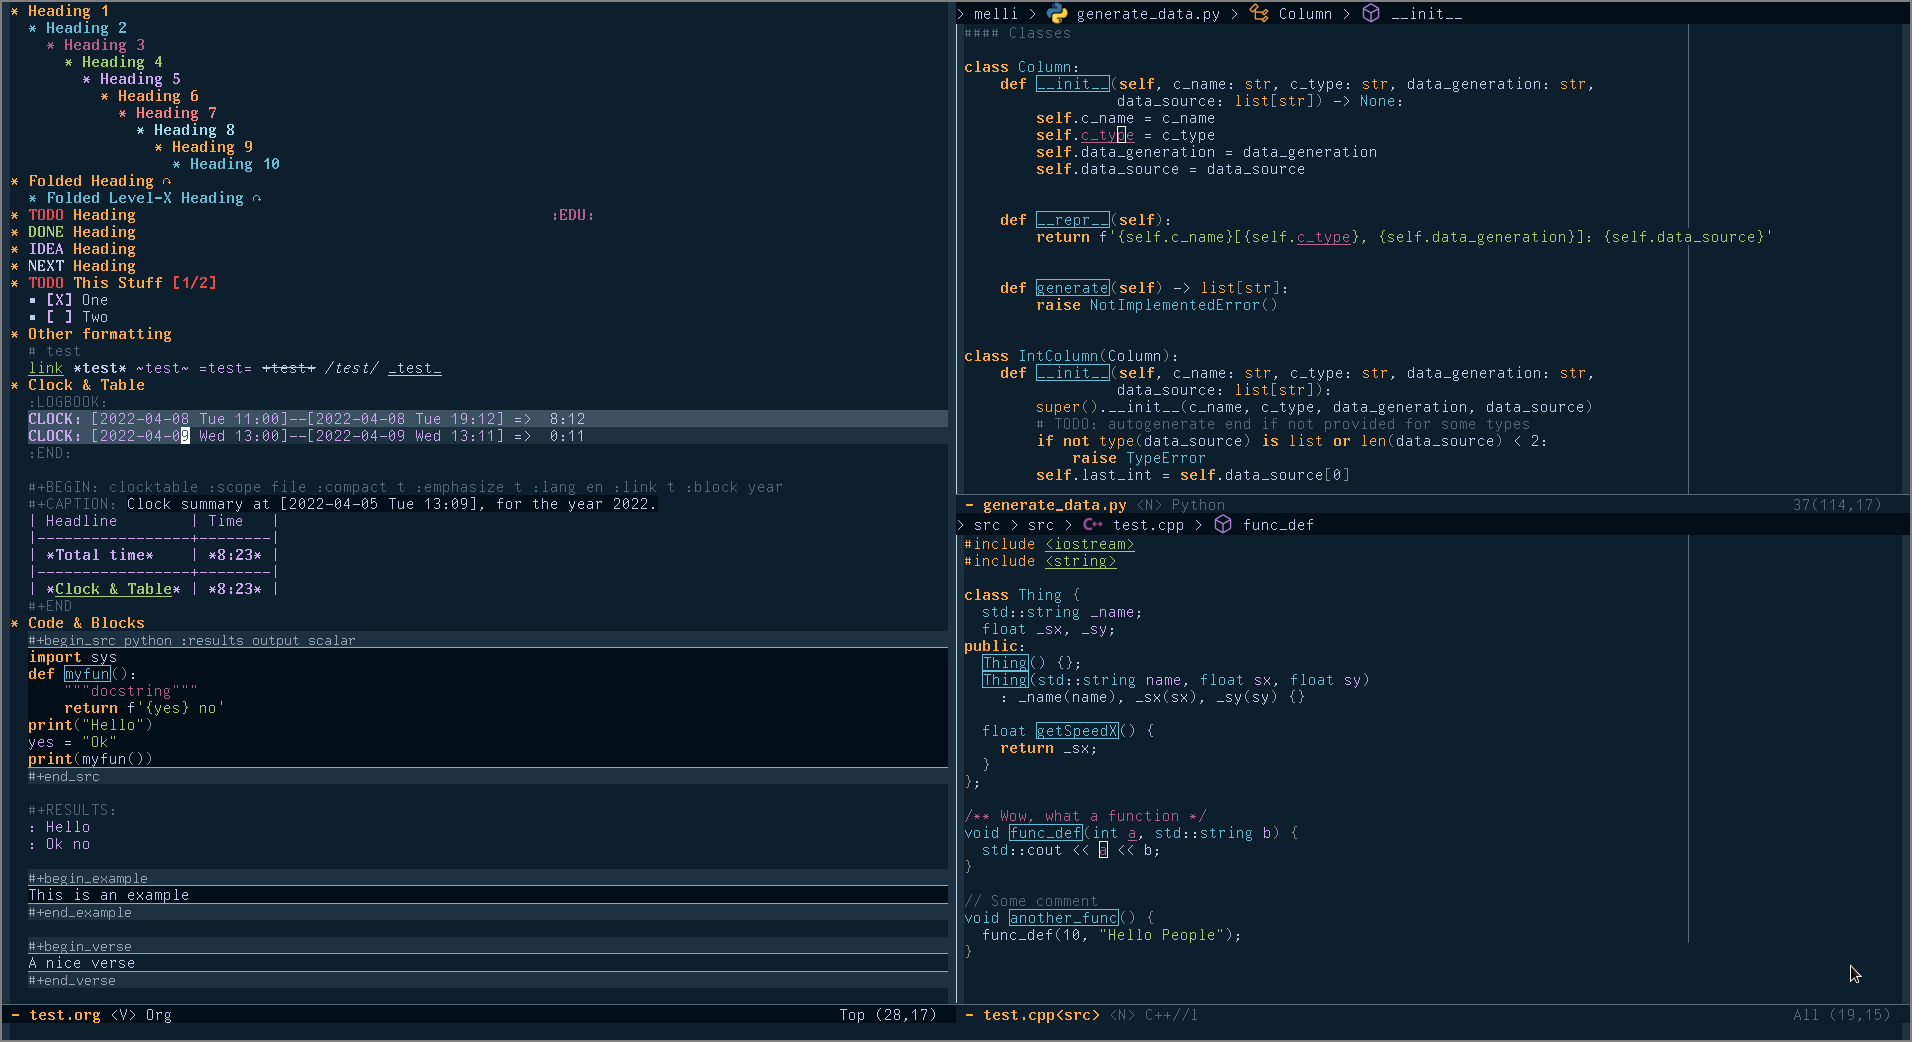Click the C++//l mode label in modeline
This screenshot has height=1042, width=1912.
point(1171,1015)
